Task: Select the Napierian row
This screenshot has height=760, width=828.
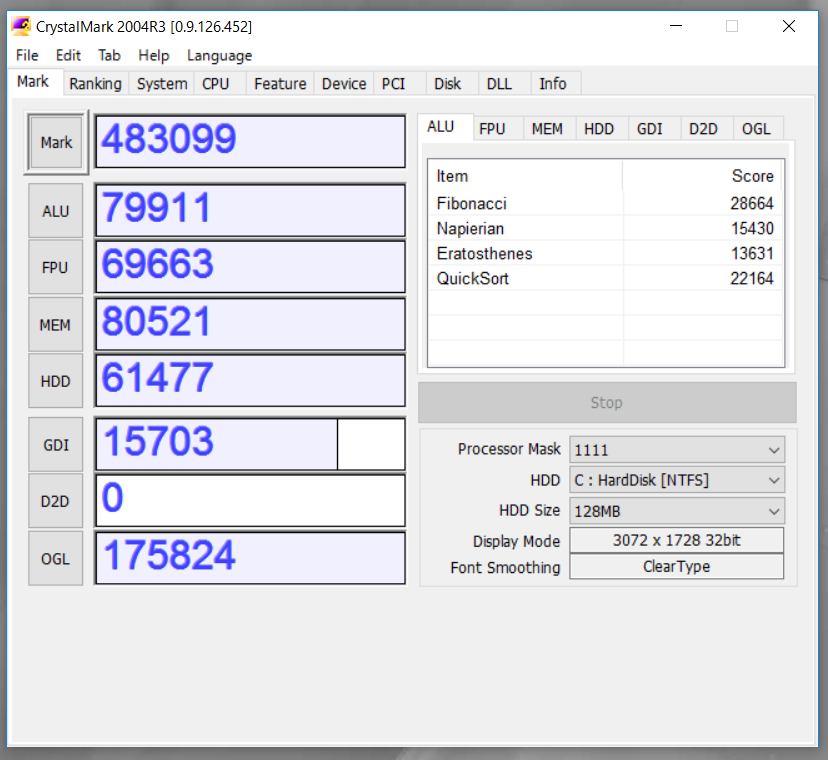Action: [x=605, y=229]
